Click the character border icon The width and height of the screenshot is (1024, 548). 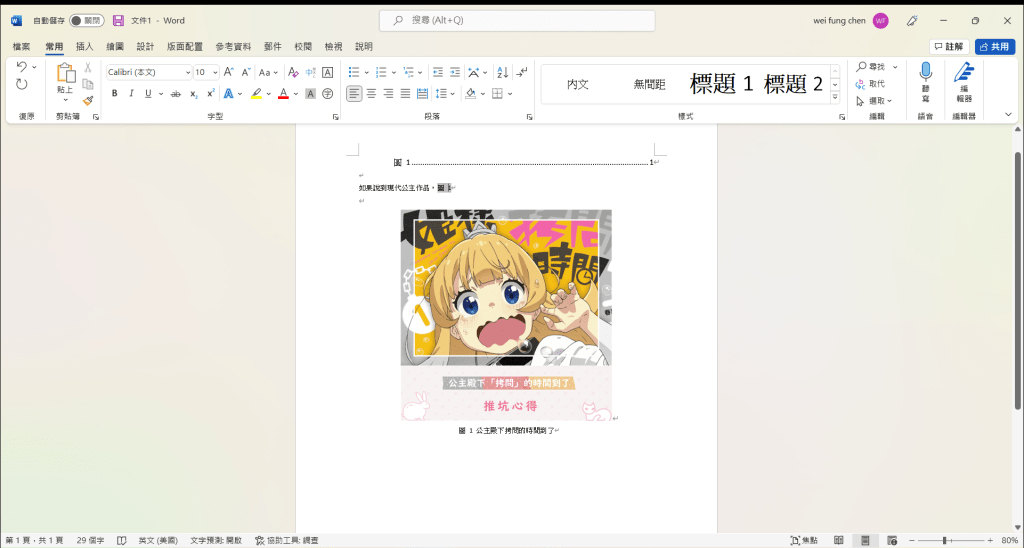point(328,72)
